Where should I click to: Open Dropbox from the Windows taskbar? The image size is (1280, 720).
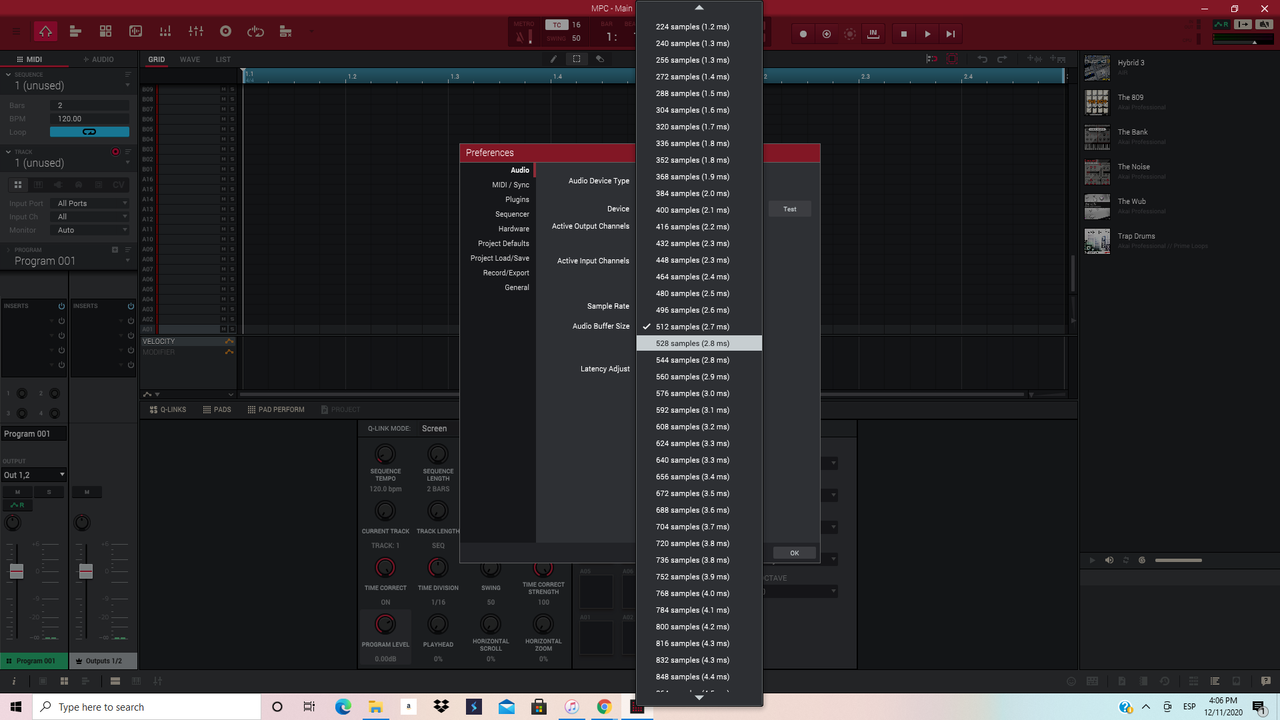tap(441, 707)
